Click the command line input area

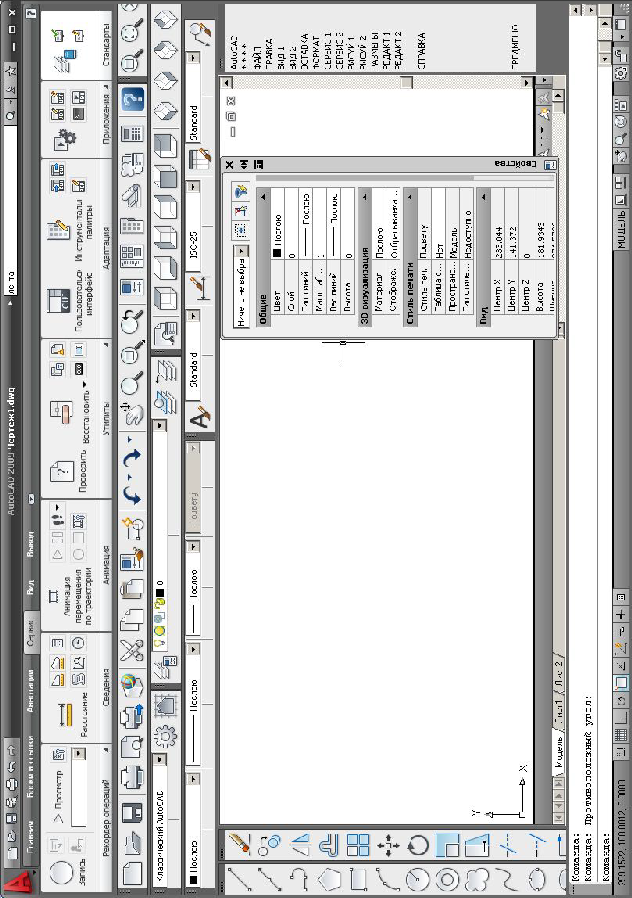point(606,500)
